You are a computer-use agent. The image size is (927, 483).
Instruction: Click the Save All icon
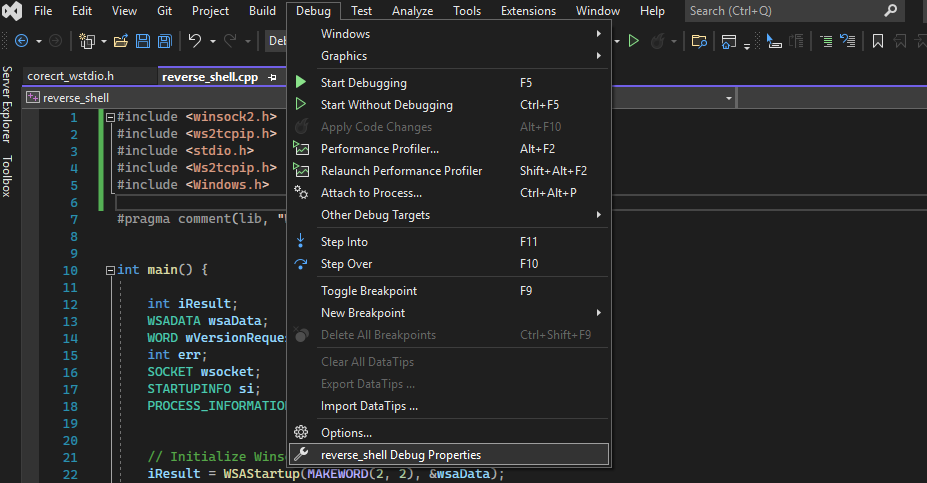[x=164, y=41]
